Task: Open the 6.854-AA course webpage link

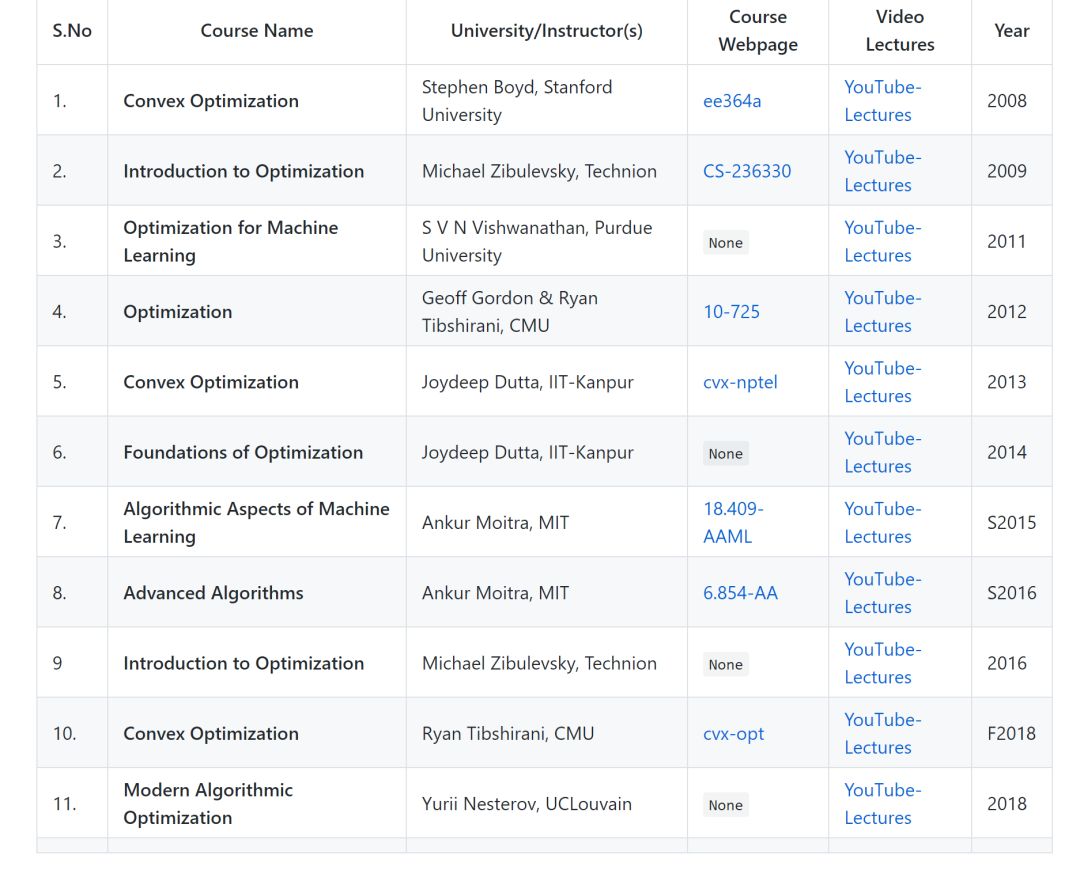Action: pos(740,593)
